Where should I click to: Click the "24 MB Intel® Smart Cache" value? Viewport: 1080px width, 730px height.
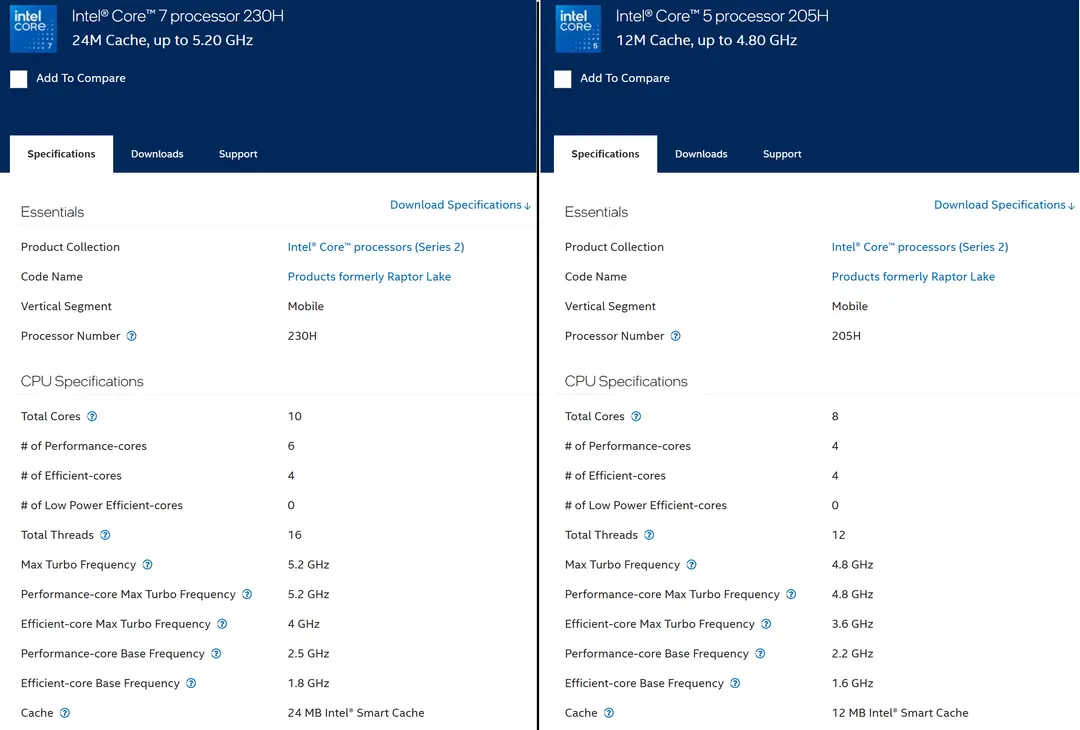[356, 713]
